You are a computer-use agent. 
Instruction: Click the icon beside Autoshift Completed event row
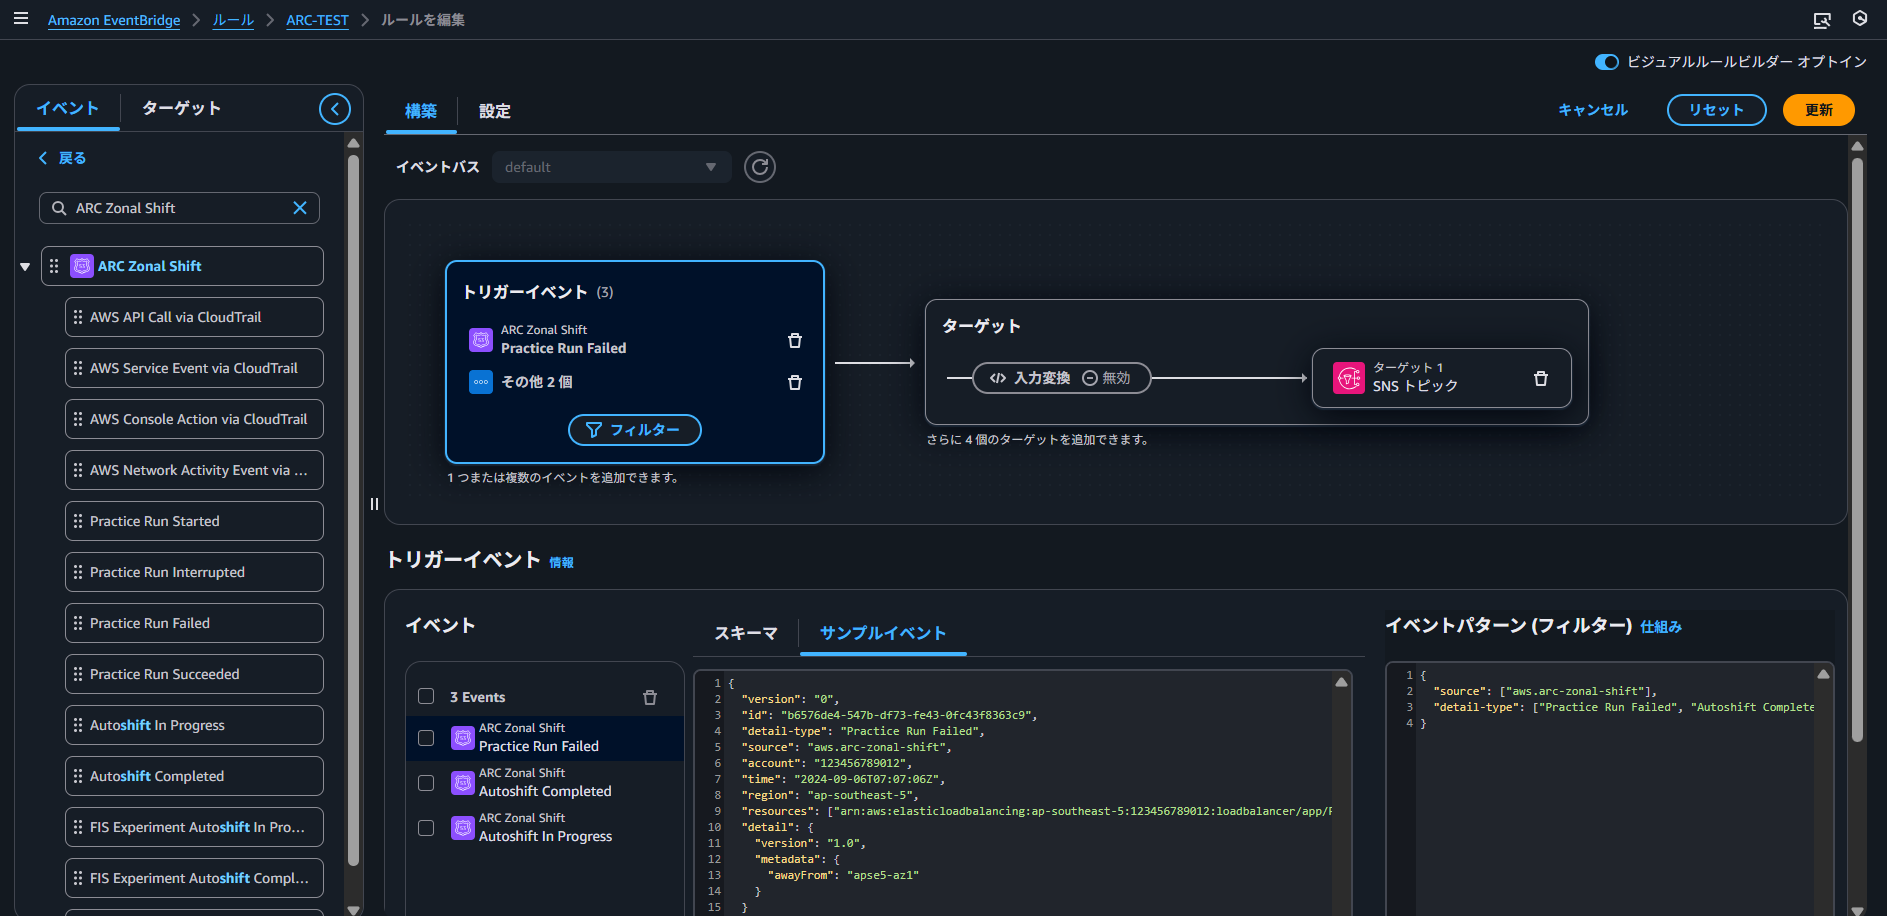463,783
